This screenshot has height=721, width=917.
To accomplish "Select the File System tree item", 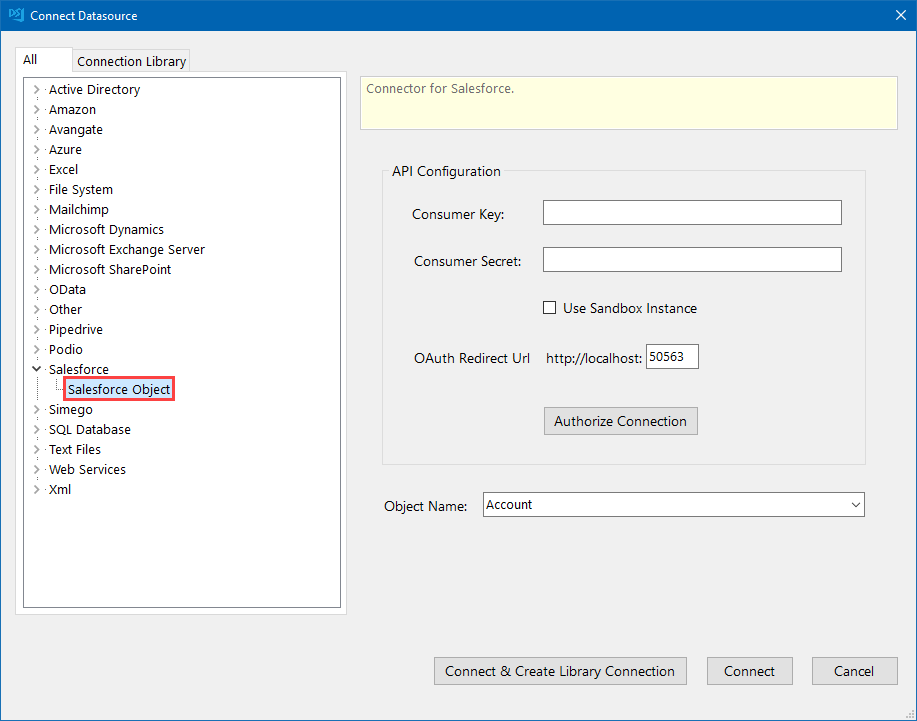I will pos(81,189).
